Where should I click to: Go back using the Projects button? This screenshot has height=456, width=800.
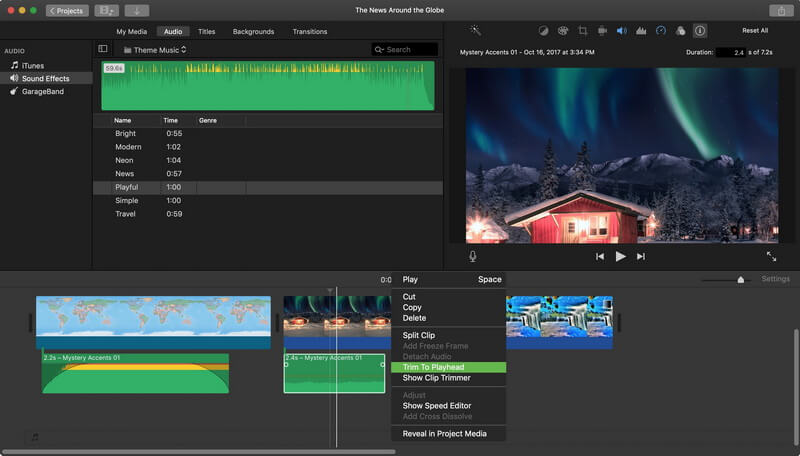click(x=67, y=10)
